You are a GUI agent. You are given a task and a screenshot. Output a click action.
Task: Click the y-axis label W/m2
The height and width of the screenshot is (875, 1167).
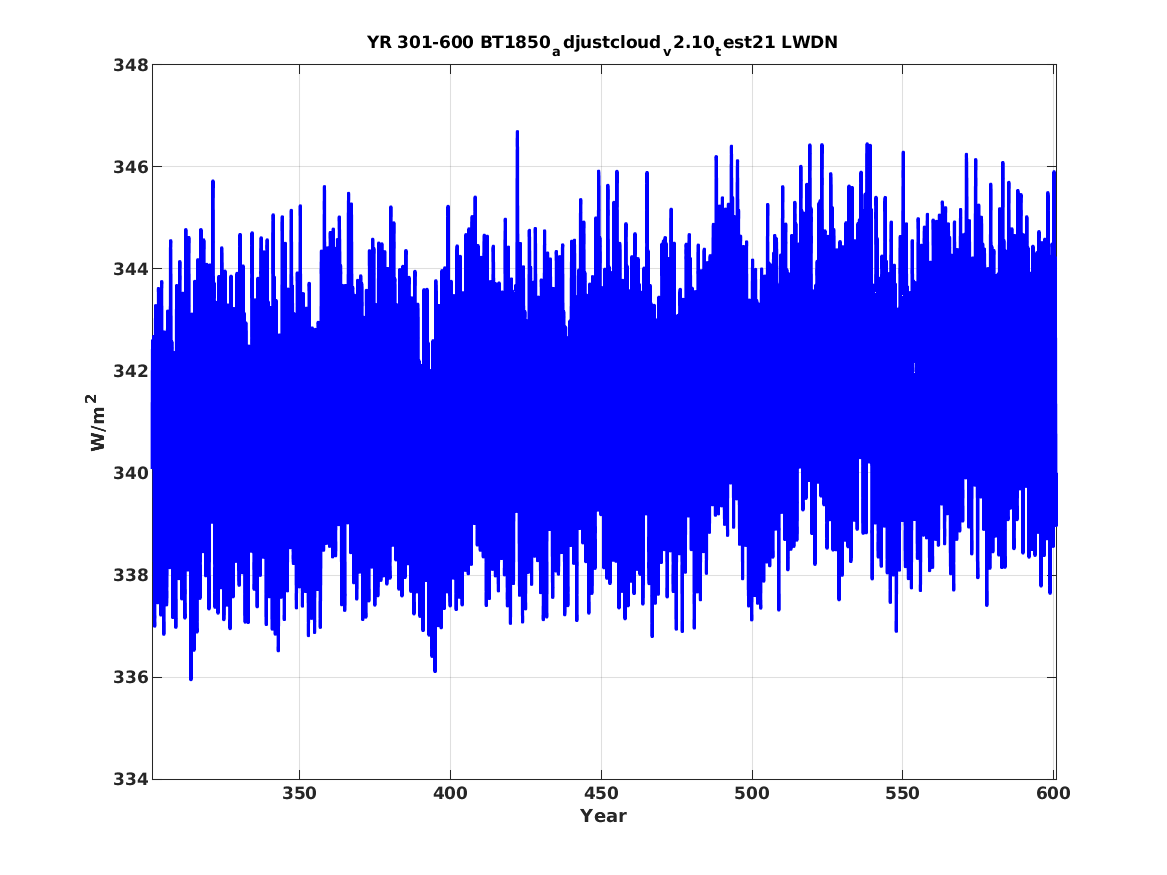(97, 422)
